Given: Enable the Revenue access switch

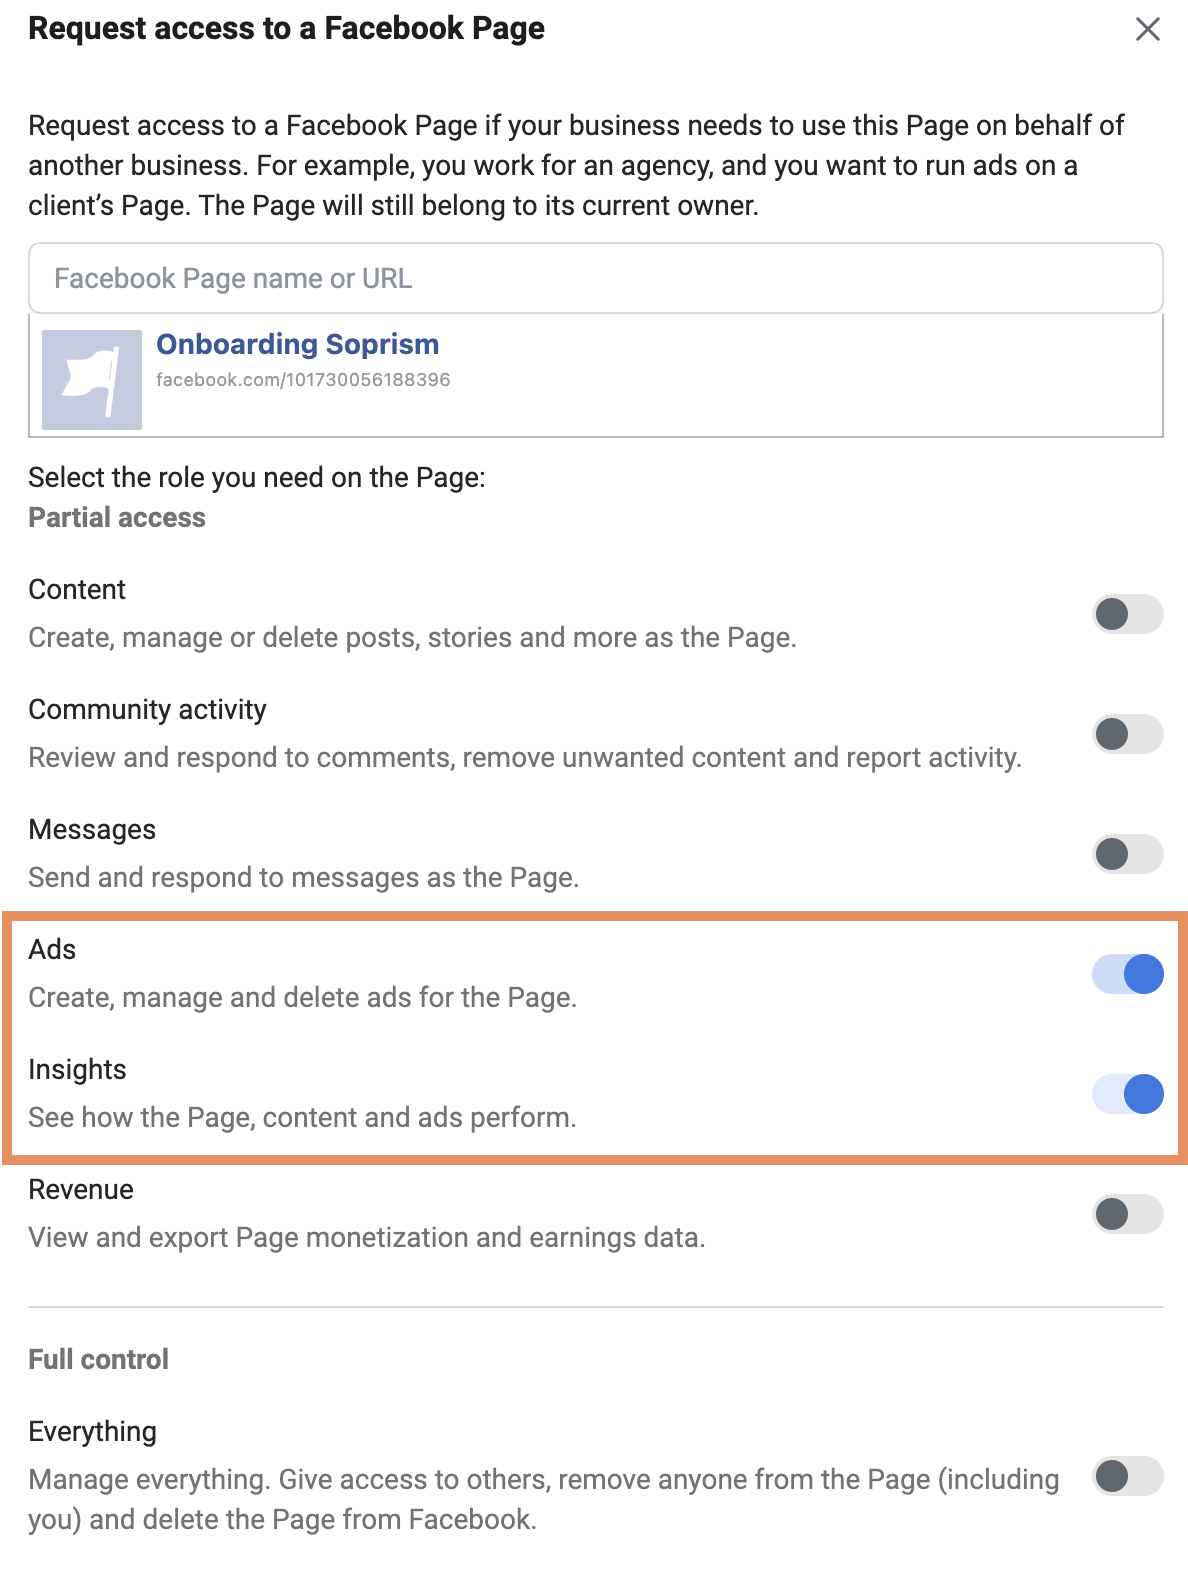Looking at the screenshot, I should (1127, 1214).
